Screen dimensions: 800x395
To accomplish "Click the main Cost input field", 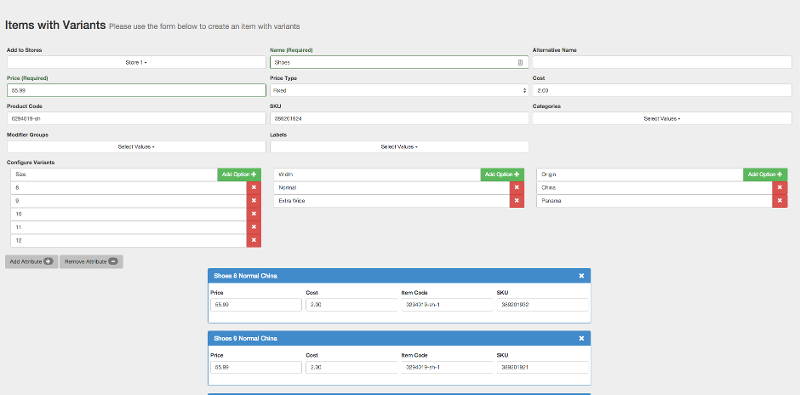I will [x=662, y=90].
